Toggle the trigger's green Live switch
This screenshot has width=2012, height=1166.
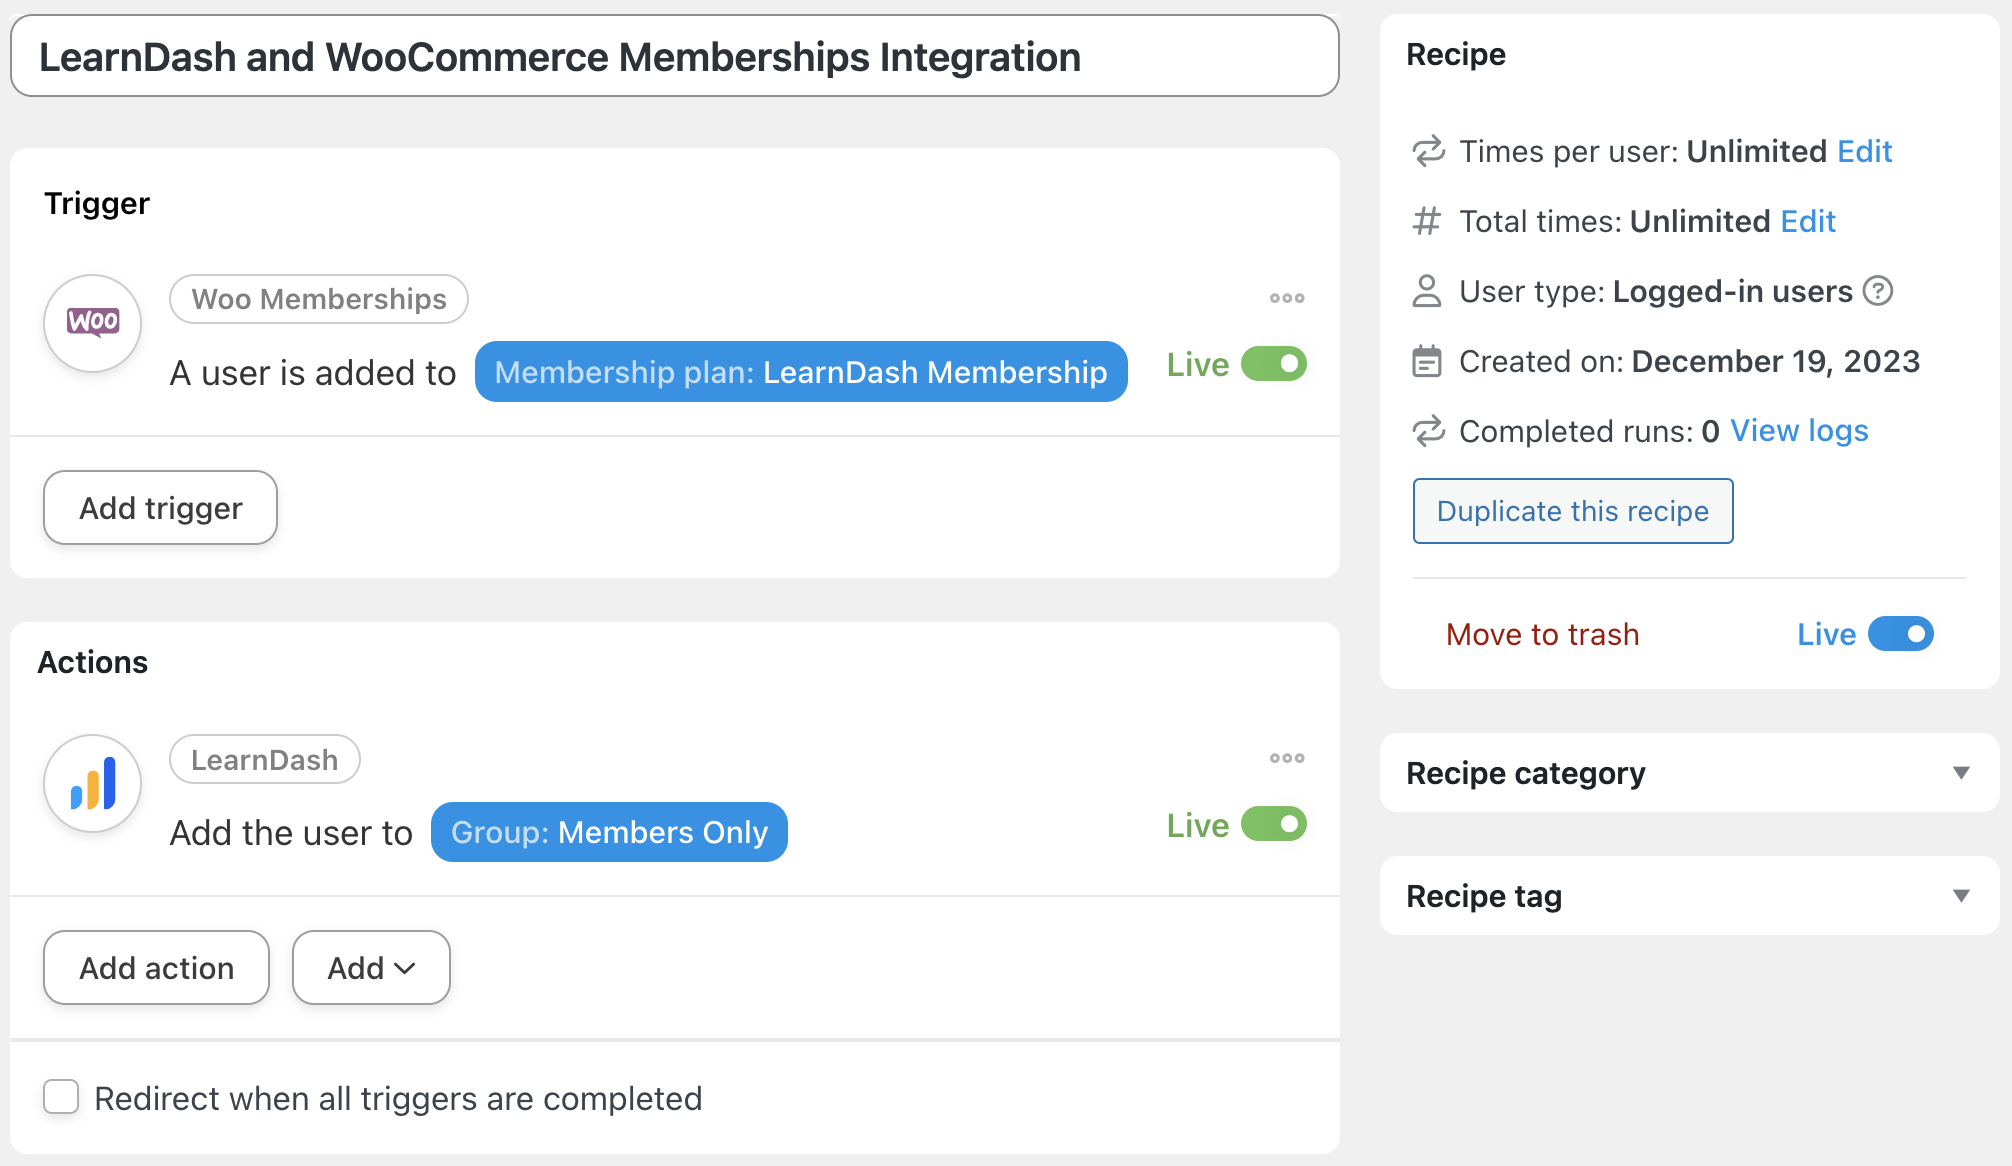click(x=1273, y=364)
